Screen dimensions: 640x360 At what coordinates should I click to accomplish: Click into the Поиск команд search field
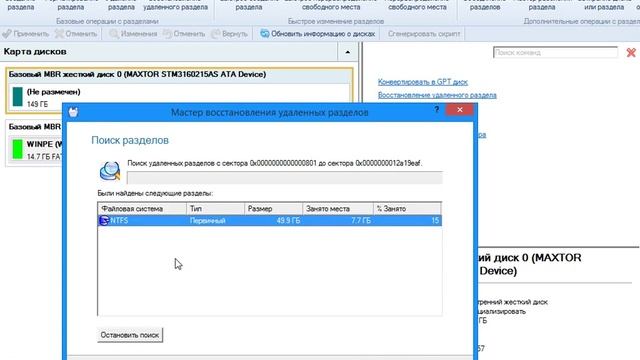click(555, 53)
